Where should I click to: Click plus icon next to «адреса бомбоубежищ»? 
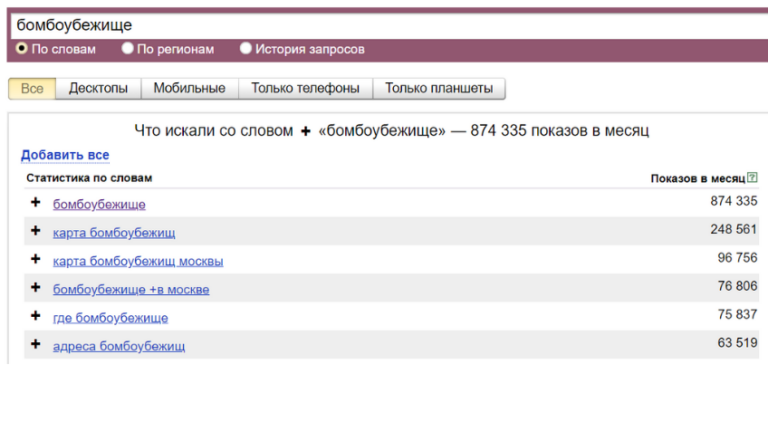click(36, 345)
